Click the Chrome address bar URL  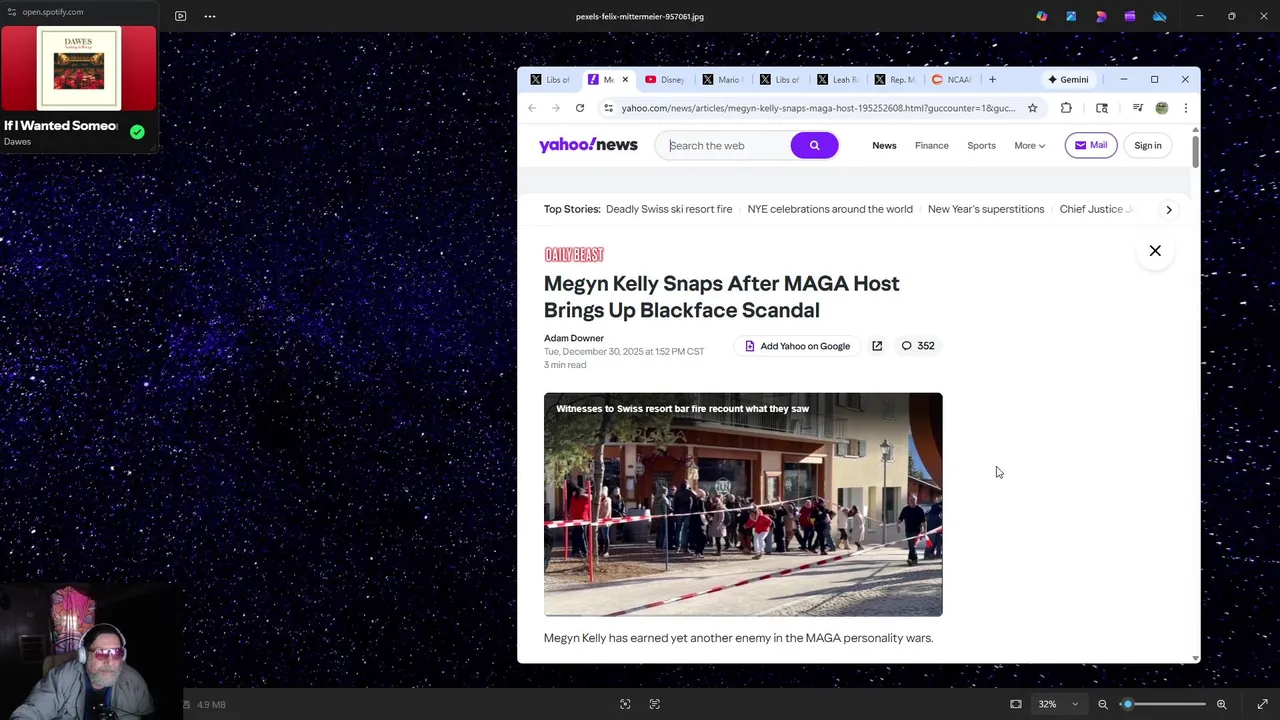(x=818, y=108)
